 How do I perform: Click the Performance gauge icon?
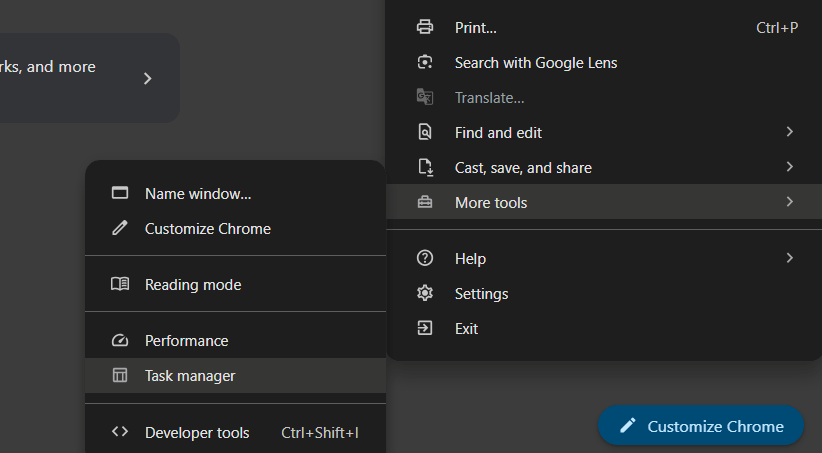point(120,341)
